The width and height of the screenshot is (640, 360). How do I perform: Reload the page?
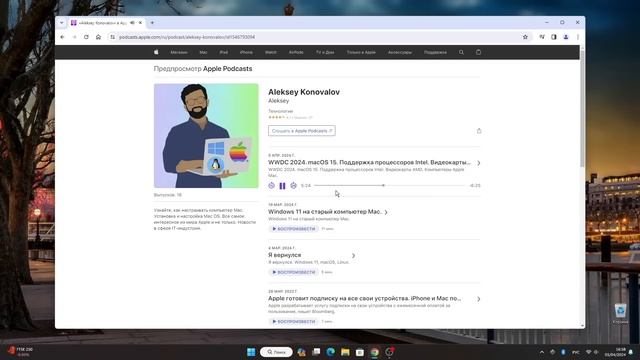[86, 37]
